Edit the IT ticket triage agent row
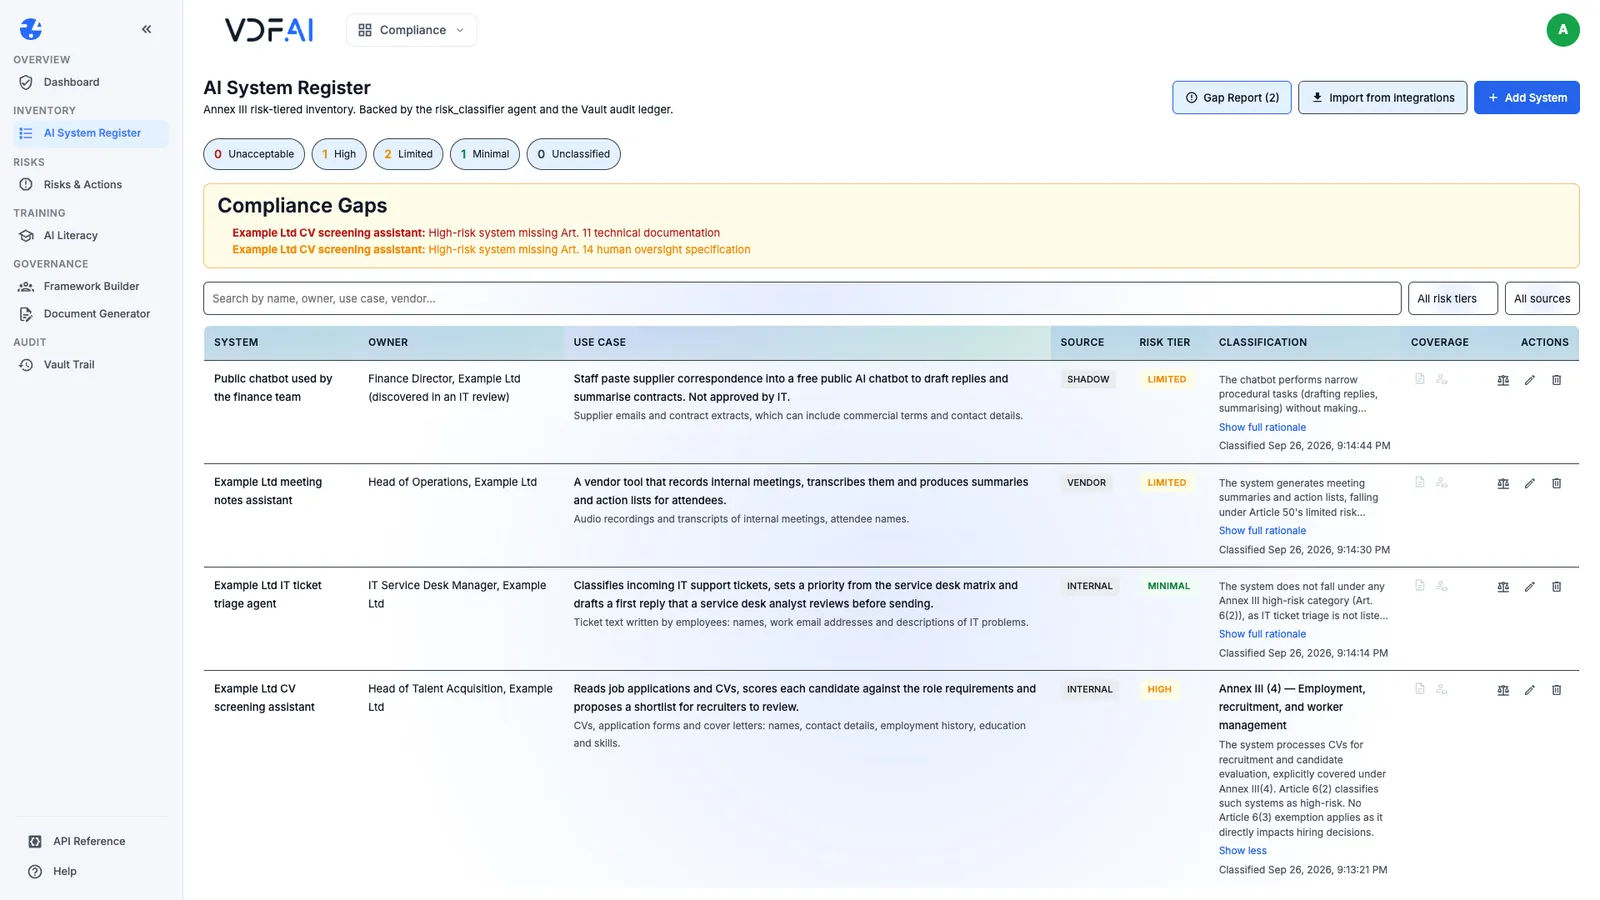The height and width of the screenshot is (900, 1600). 1529,587
